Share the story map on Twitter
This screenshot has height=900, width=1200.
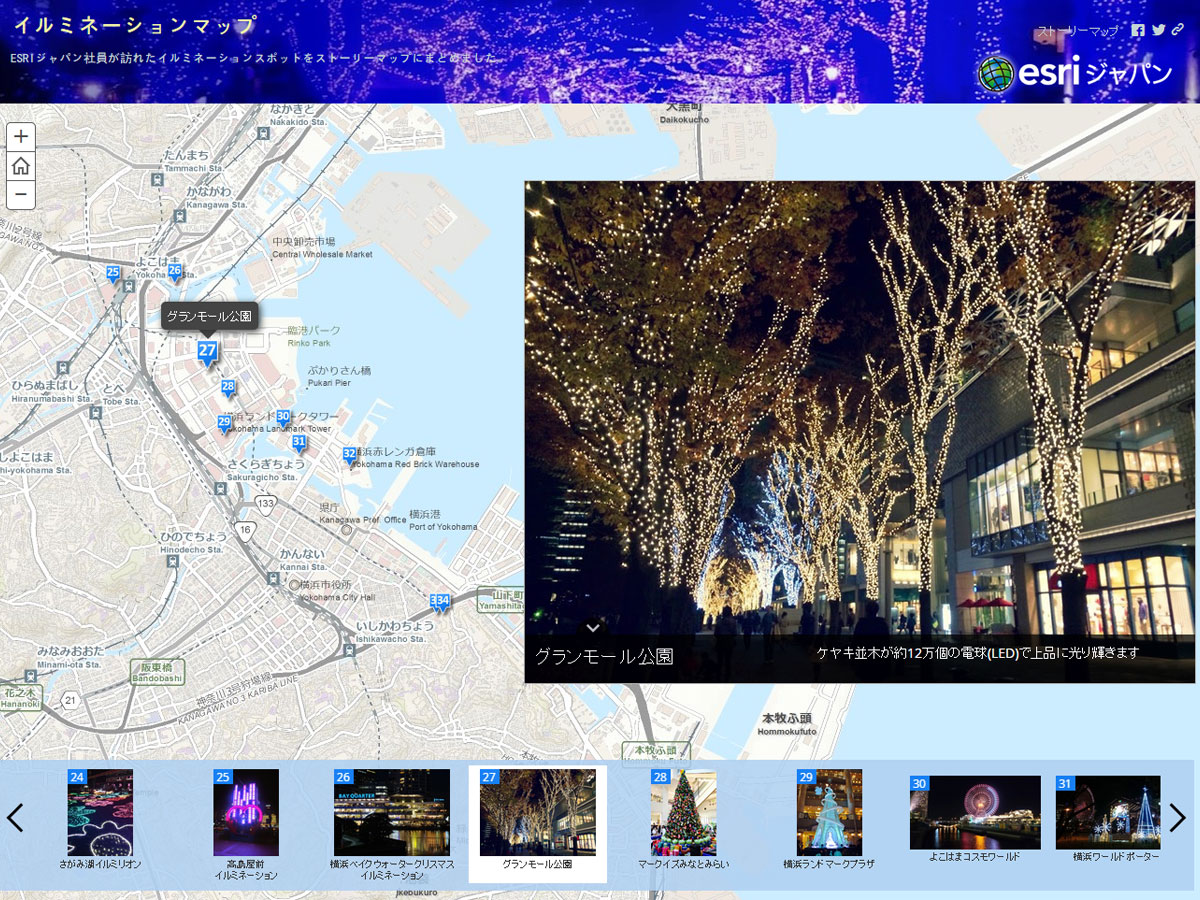tap(1159, 30)
